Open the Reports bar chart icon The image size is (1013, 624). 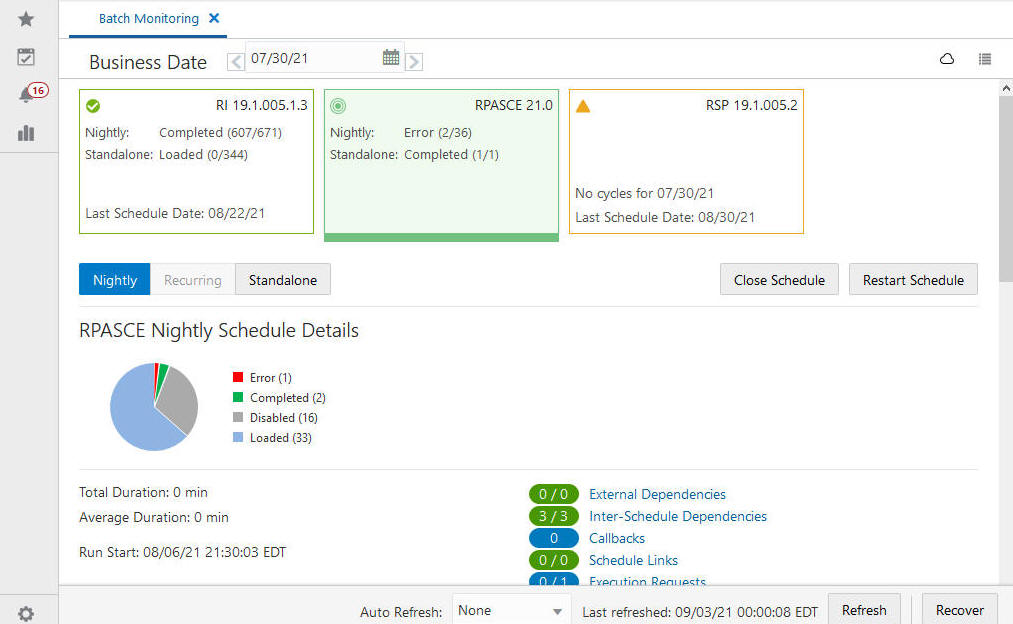coord(26,133)
